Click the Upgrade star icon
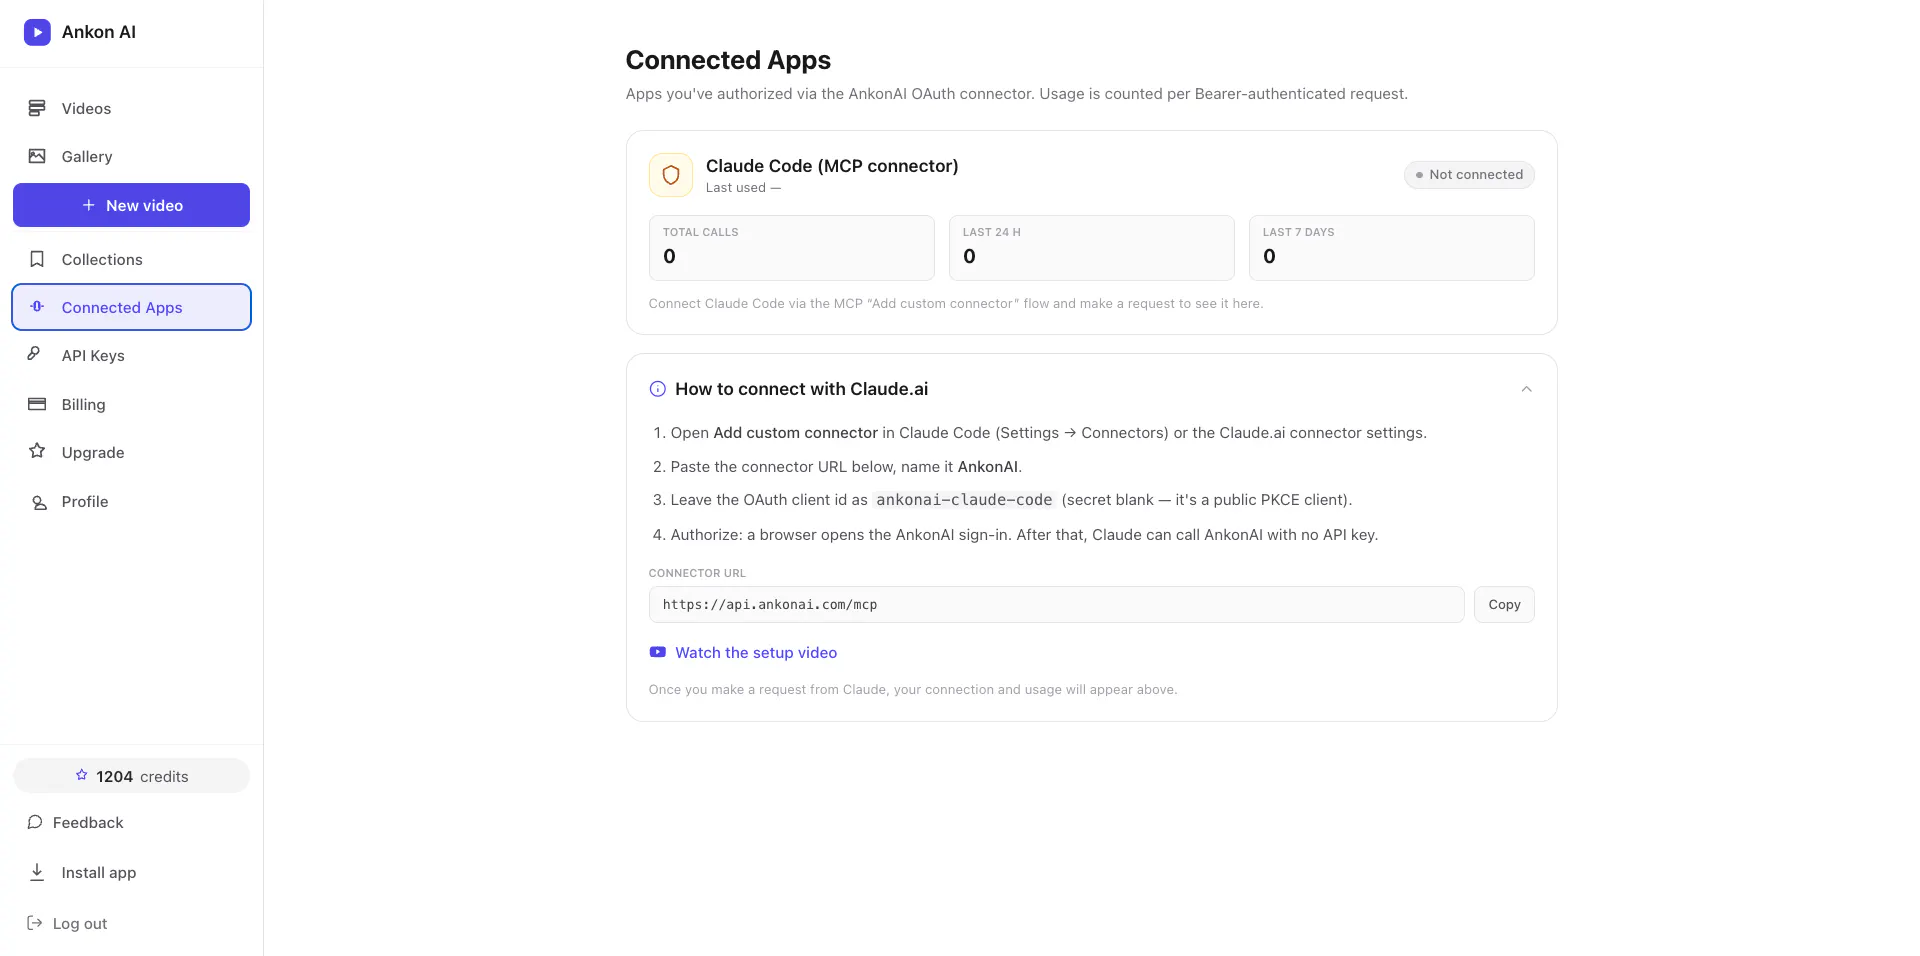 [37, 451]
